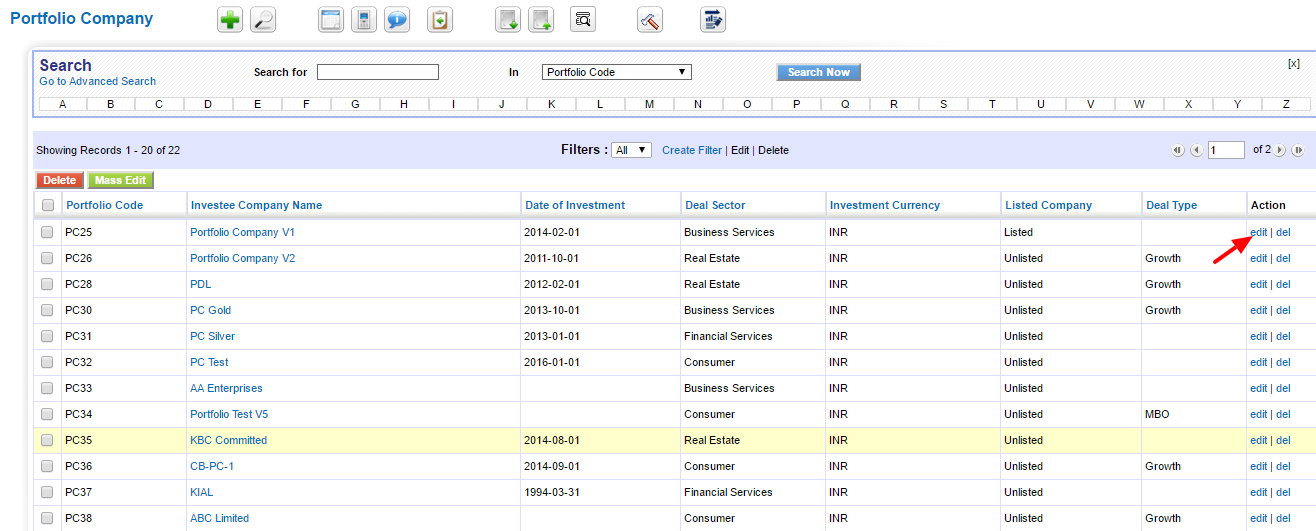The width and height of the screenshot is (1316, 531).
Task: Click del link for ABC Limited row
Action: [1283, 518]
